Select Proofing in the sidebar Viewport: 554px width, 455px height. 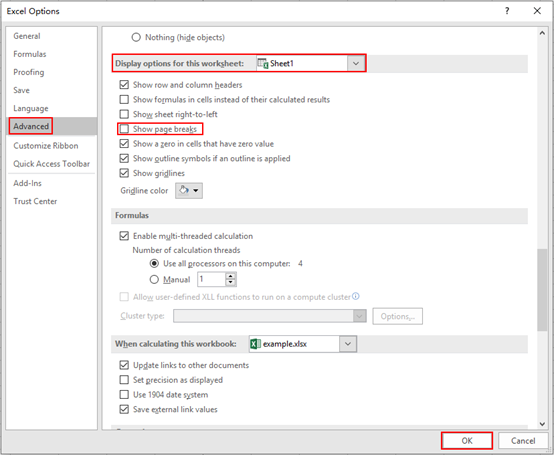click(29, 72)
